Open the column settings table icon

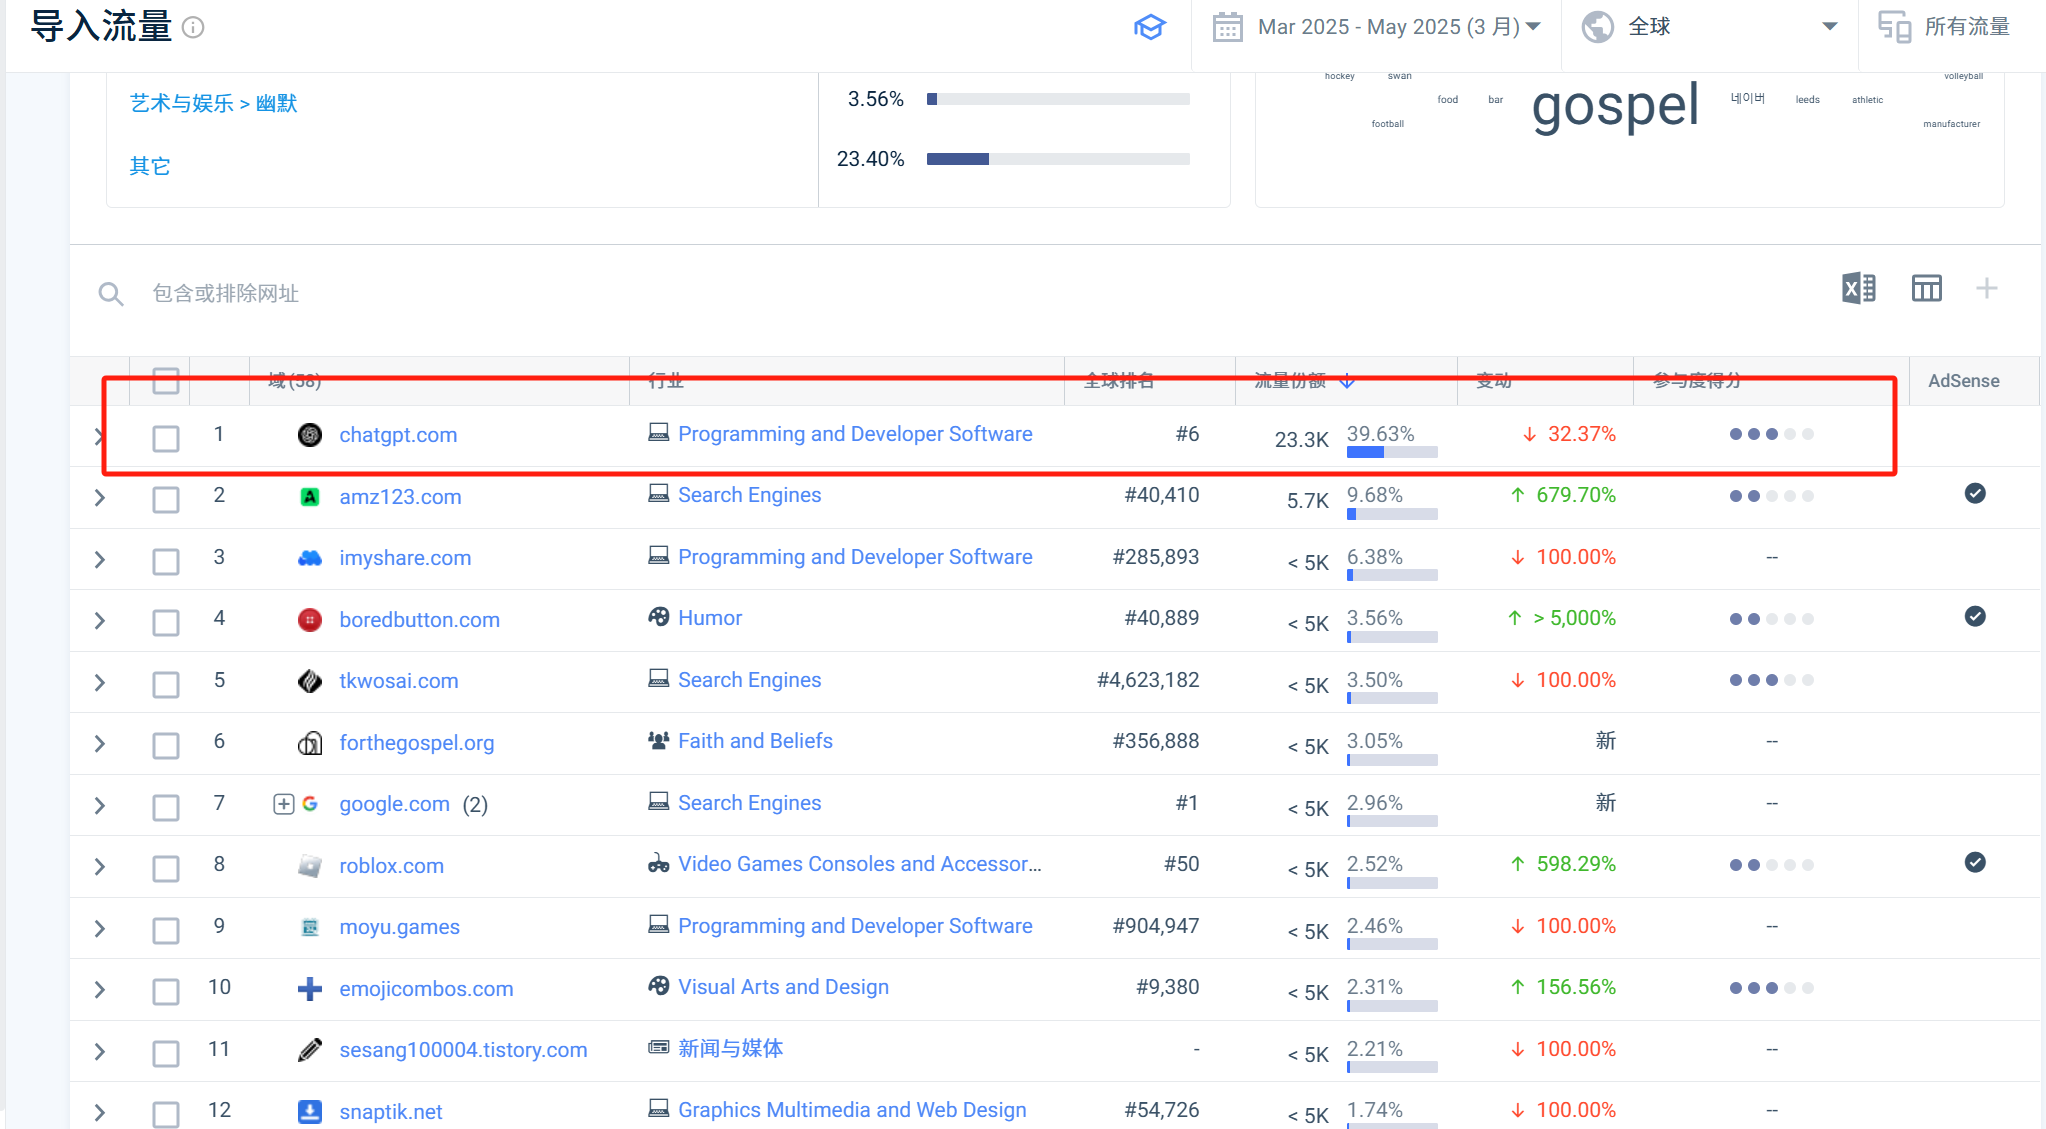tap(1926, 289)
